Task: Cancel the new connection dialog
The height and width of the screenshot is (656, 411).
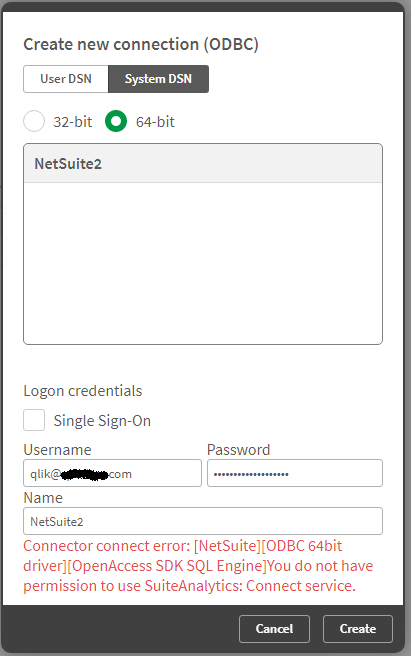Action: coord(274,628)
